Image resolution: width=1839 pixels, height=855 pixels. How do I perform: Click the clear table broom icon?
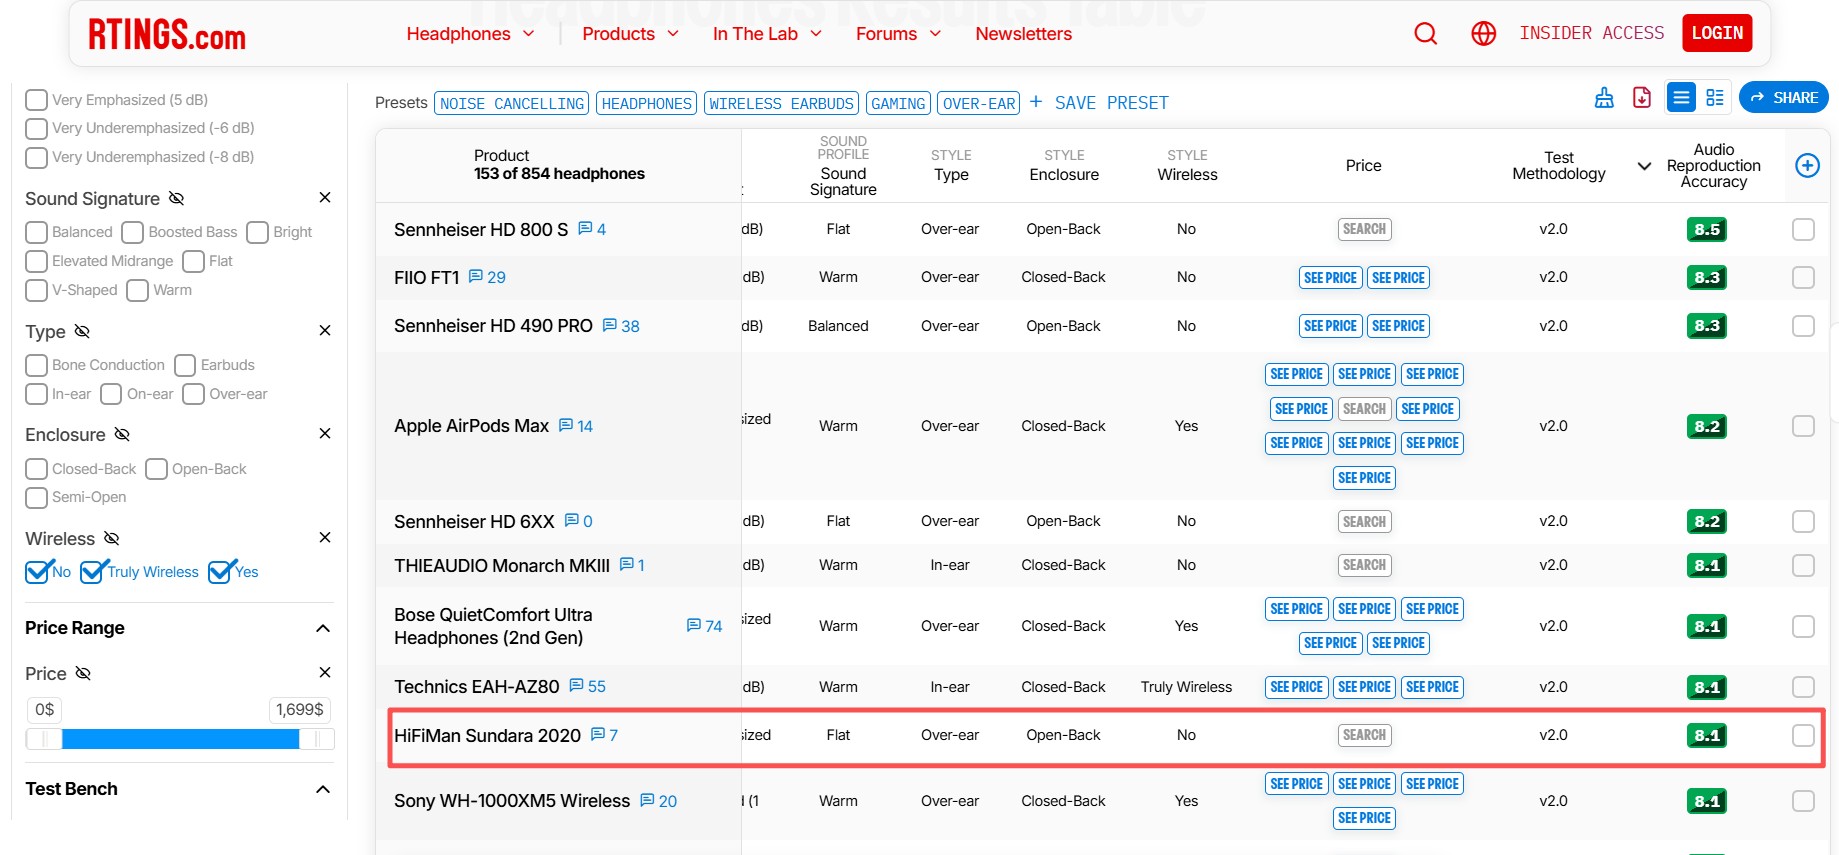[x=1604, y=98]
